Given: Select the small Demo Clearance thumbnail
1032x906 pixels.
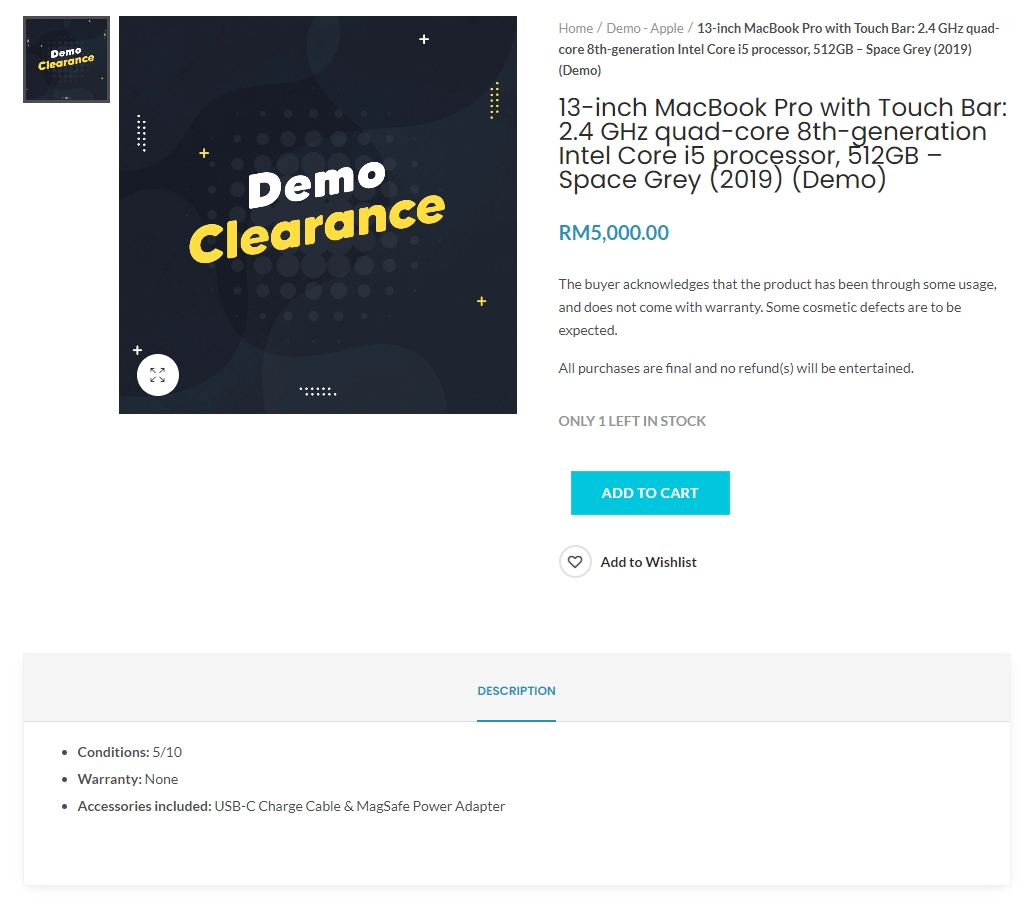Looking at the screenshot, I should pos(66,59).
